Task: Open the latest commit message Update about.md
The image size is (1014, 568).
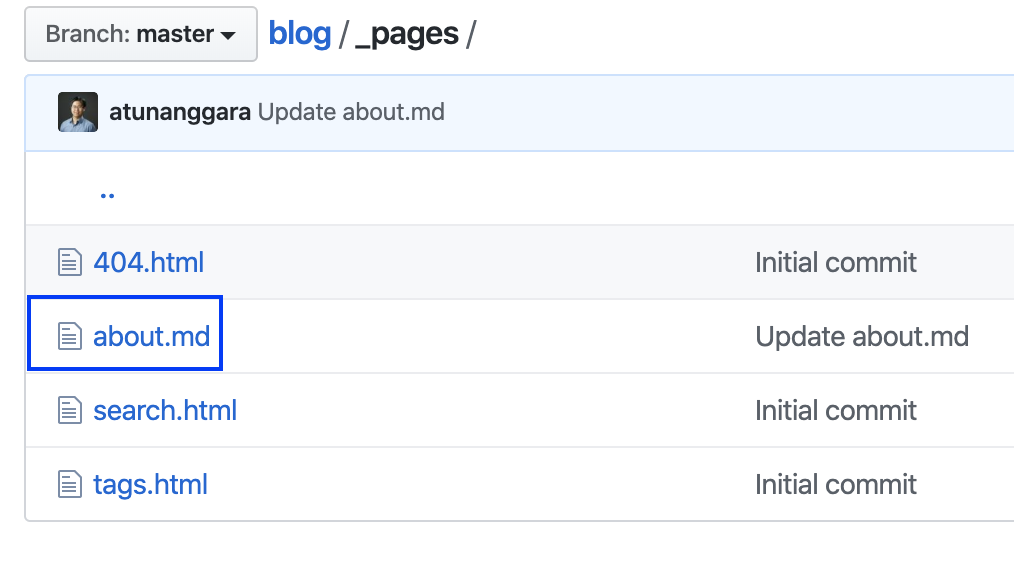Action: point(351,112)
